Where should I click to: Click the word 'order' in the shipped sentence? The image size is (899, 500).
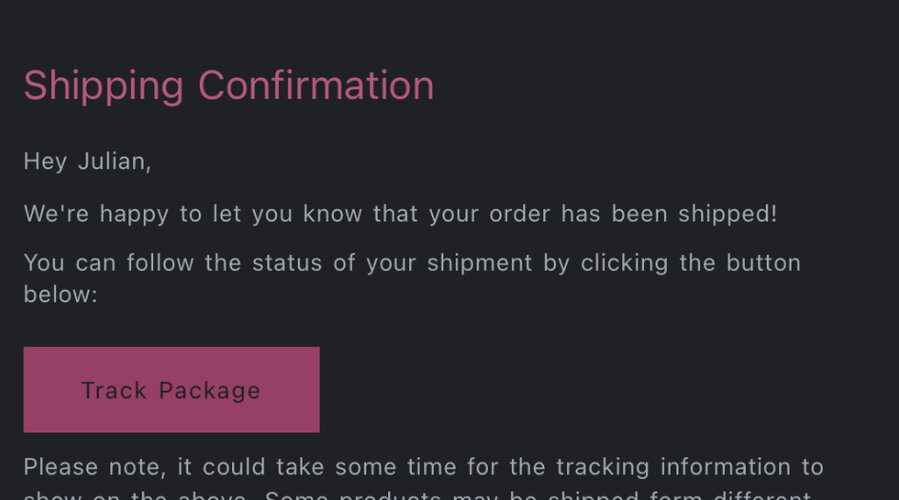(519, 214)
